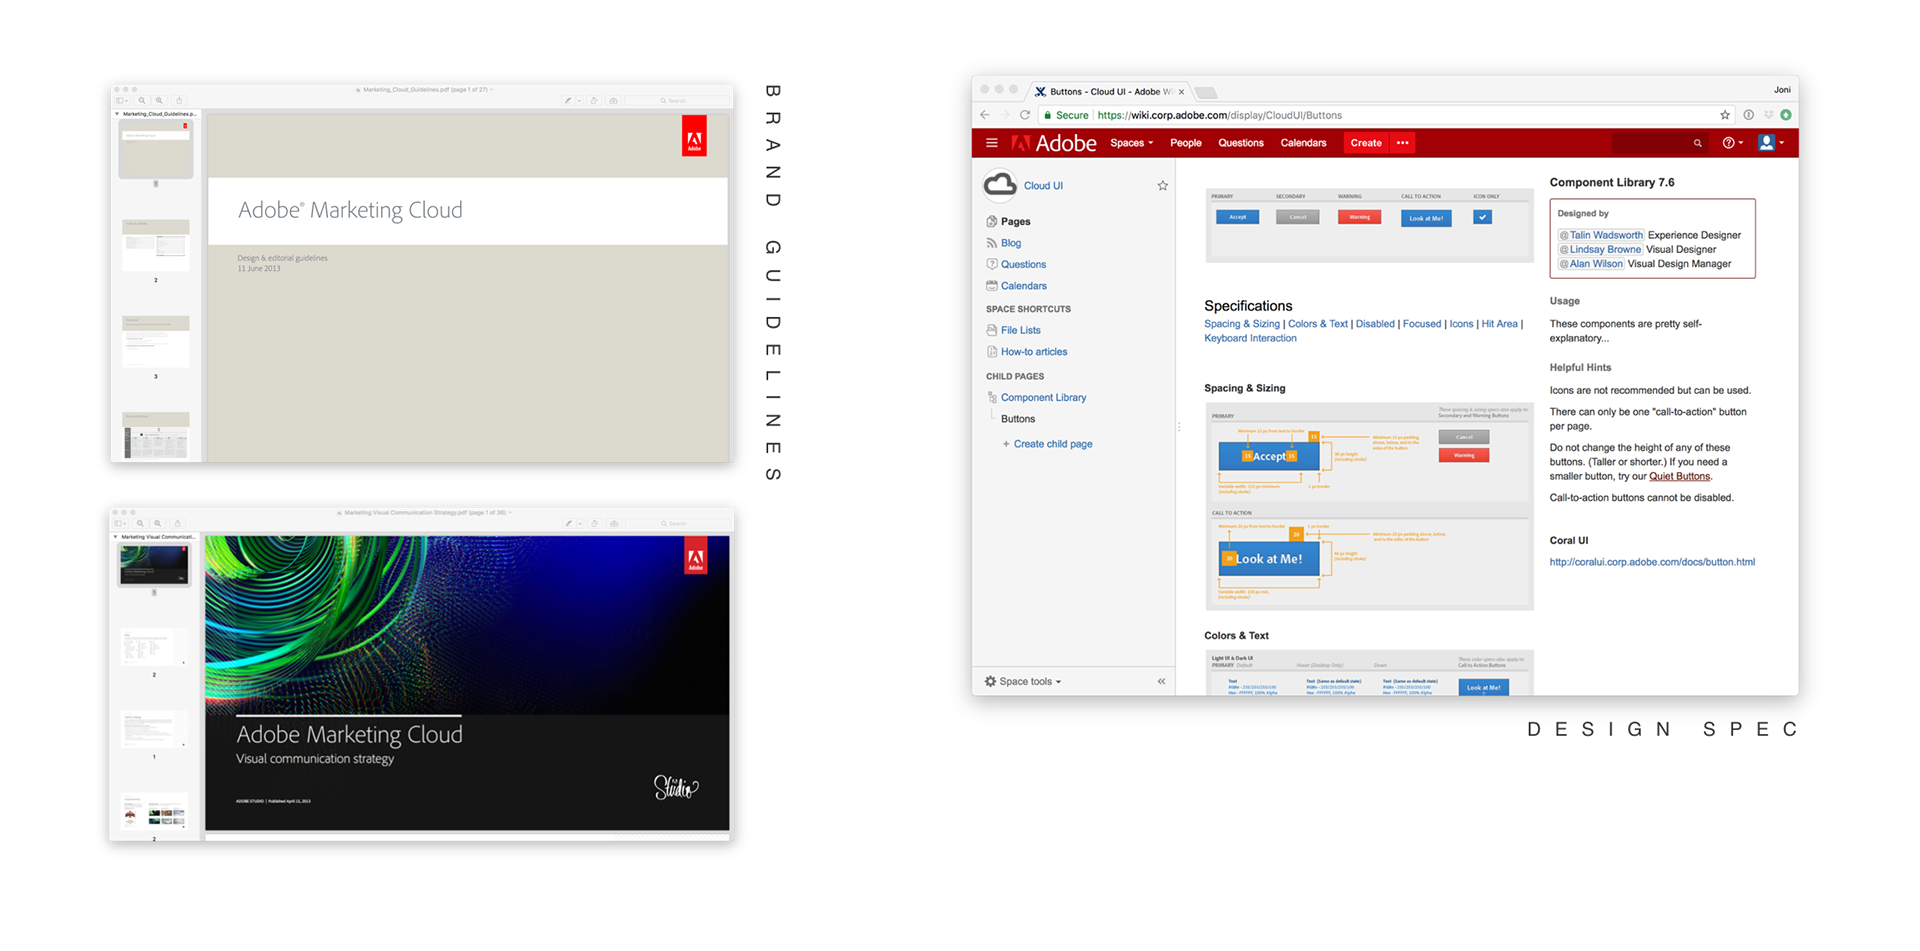Open the user profile avatar menu

coord(1770,143)
